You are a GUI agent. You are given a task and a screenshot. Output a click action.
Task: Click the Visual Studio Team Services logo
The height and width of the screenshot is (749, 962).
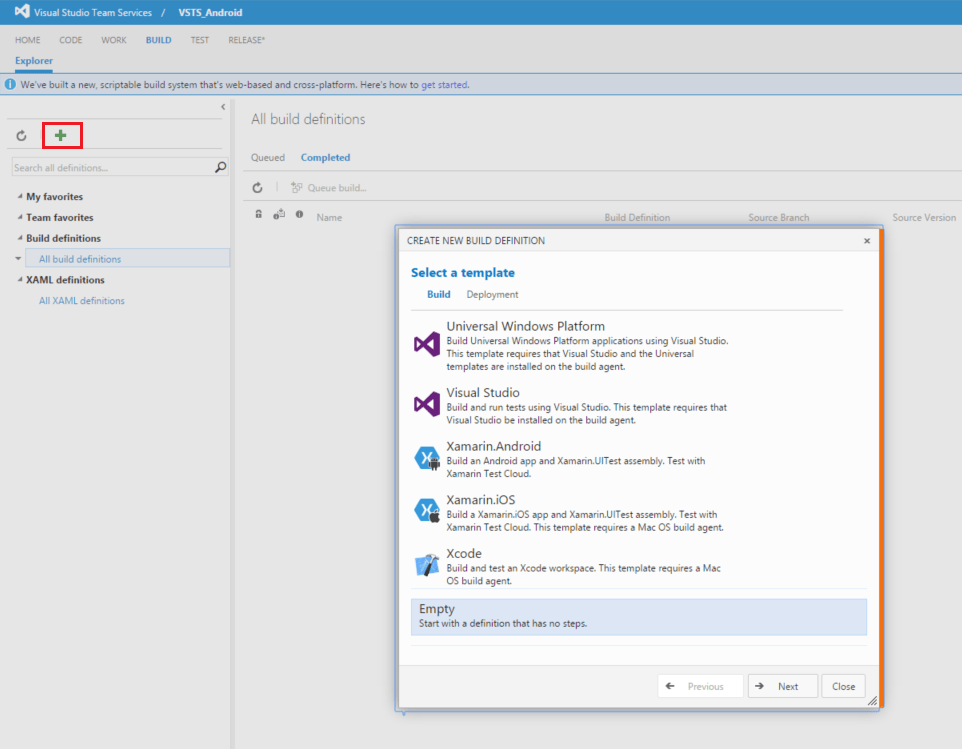coord(22,12)
